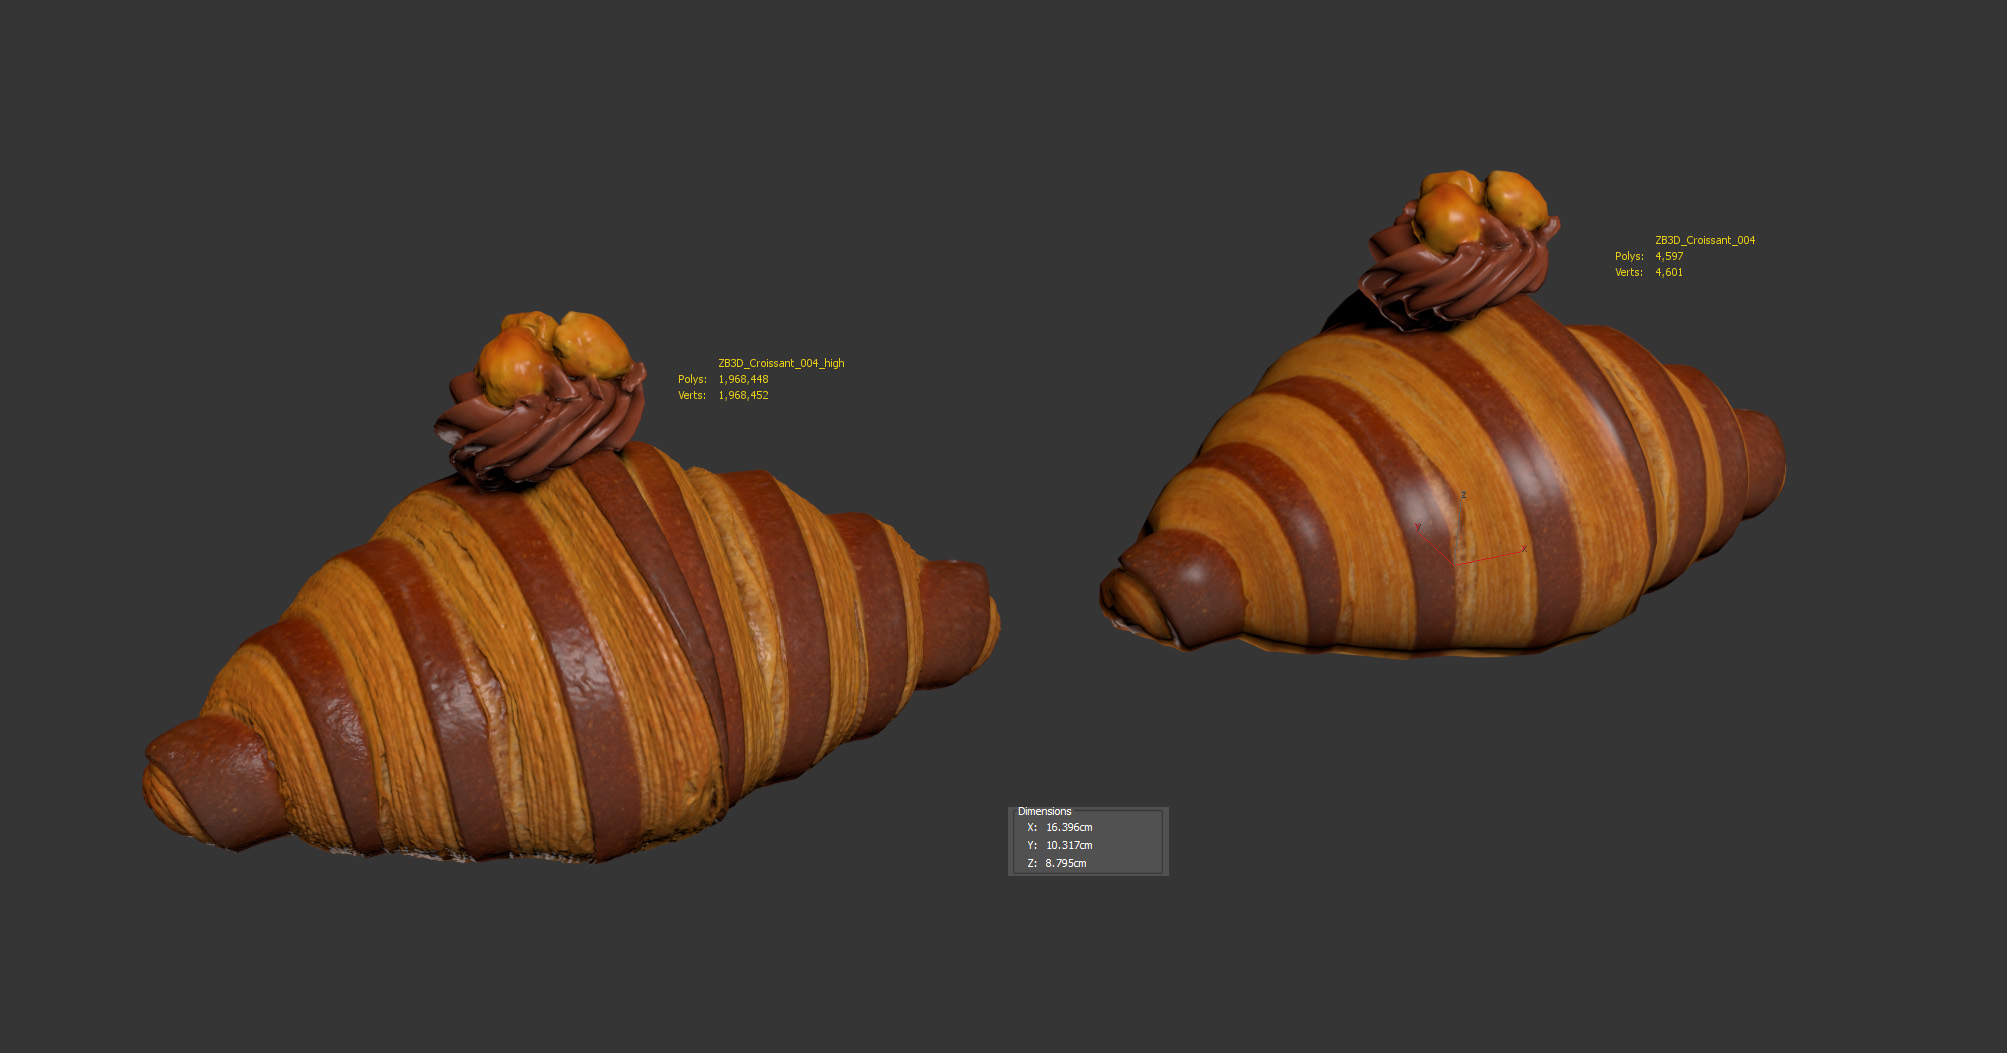Click the X axis label of the pivot gizmo
2007x1053 pixels.
point(1523,548)
